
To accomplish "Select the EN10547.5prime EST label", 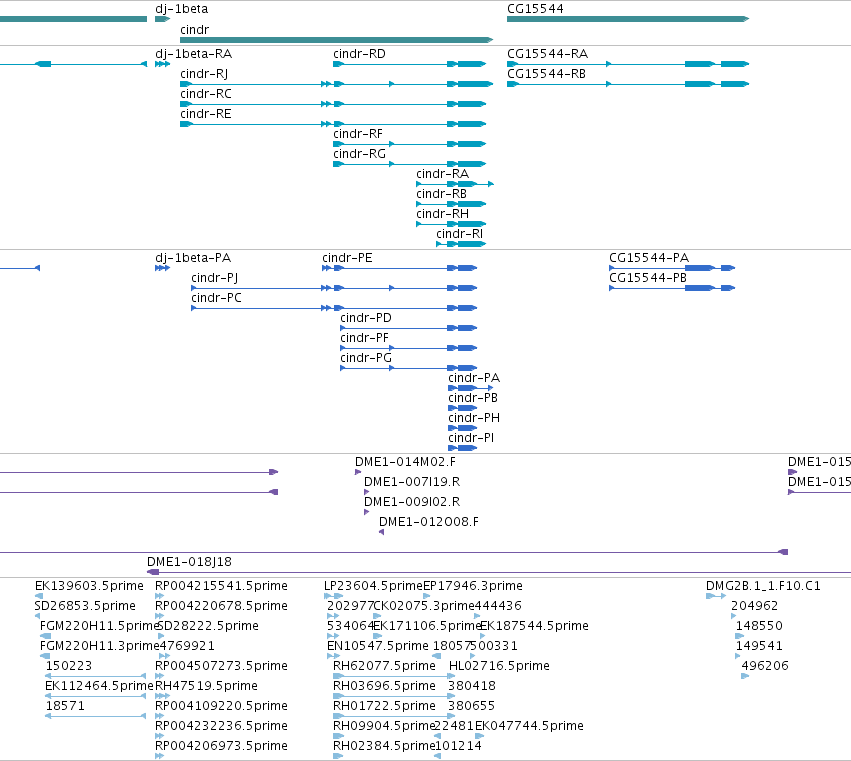I will (x=378, y=646).
